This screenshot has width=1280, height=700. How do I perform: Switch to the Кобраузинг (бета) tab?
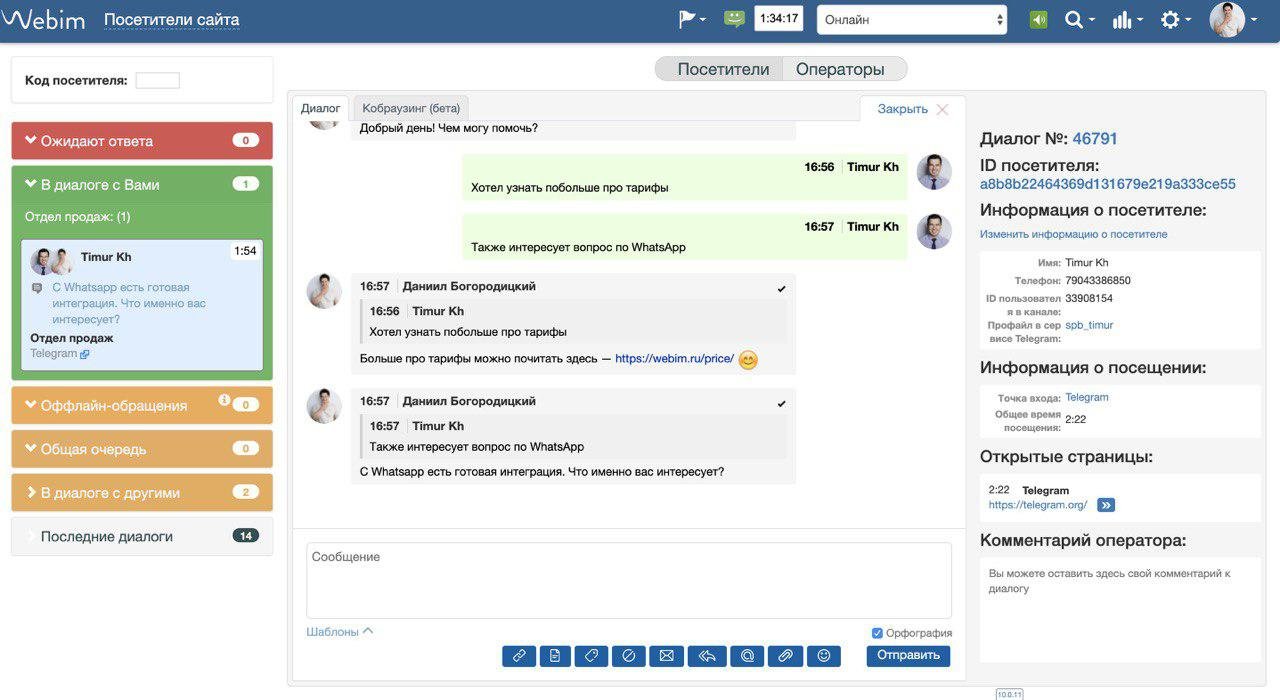(x=410, y=108)
